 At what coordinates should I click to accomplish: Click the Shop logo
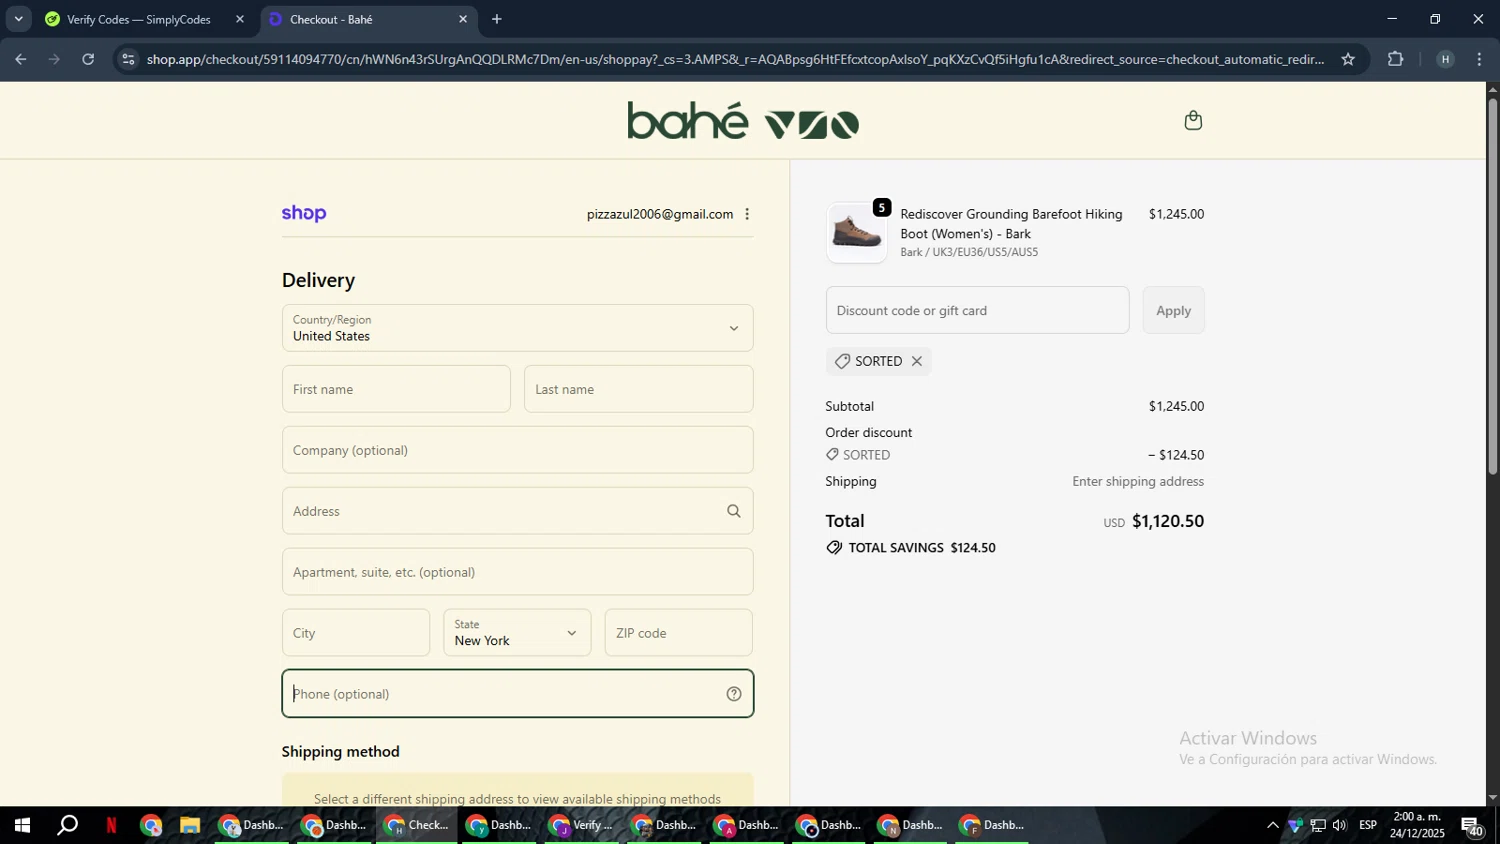coord(304,213)
